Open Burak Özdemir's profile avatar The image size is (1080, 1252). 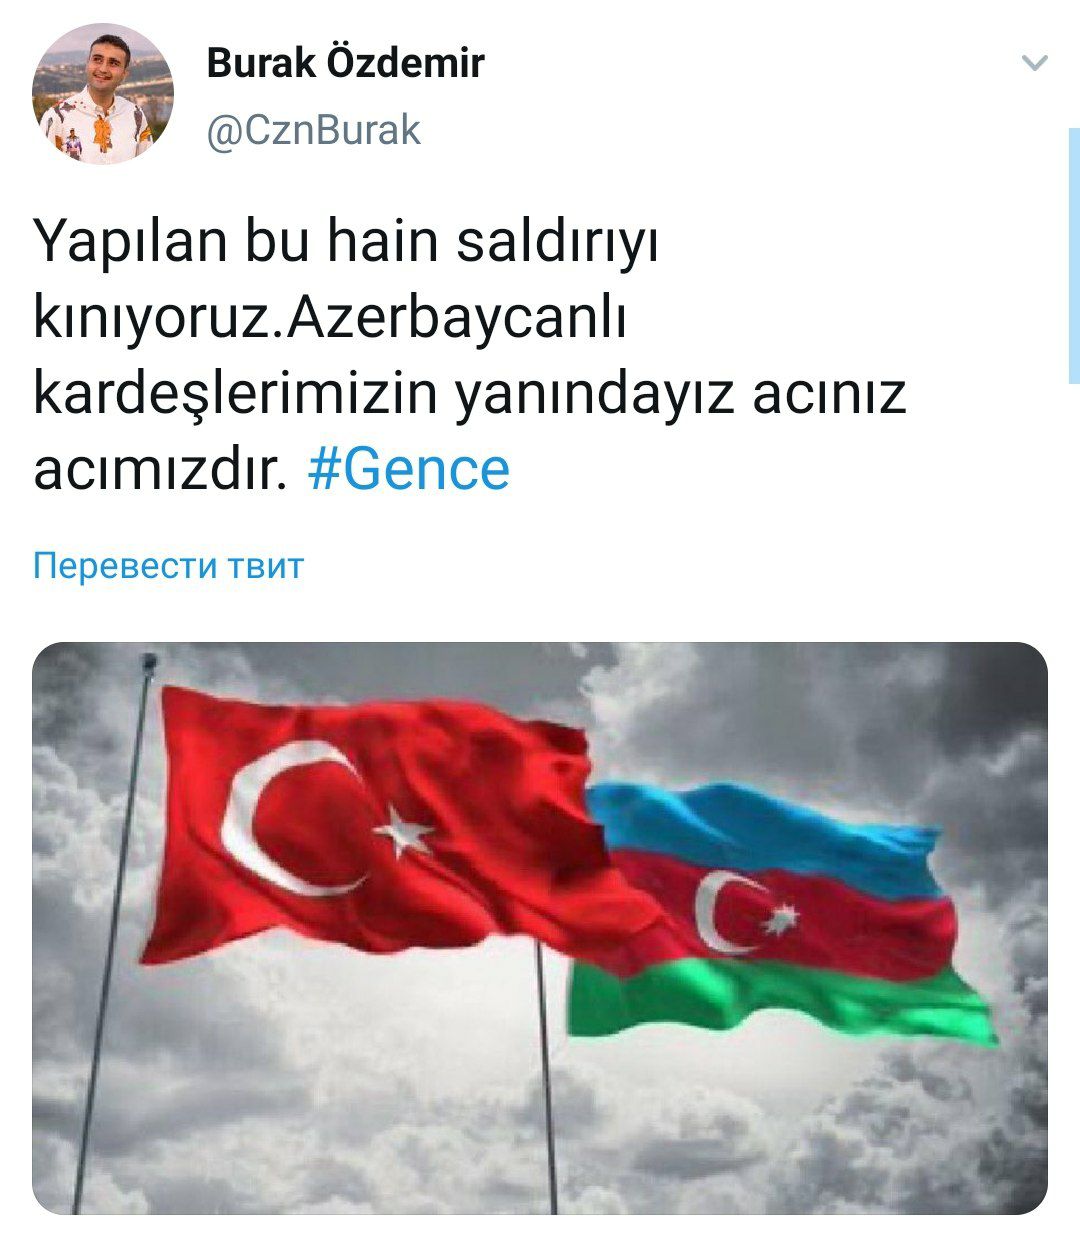[x=103, y=94]
